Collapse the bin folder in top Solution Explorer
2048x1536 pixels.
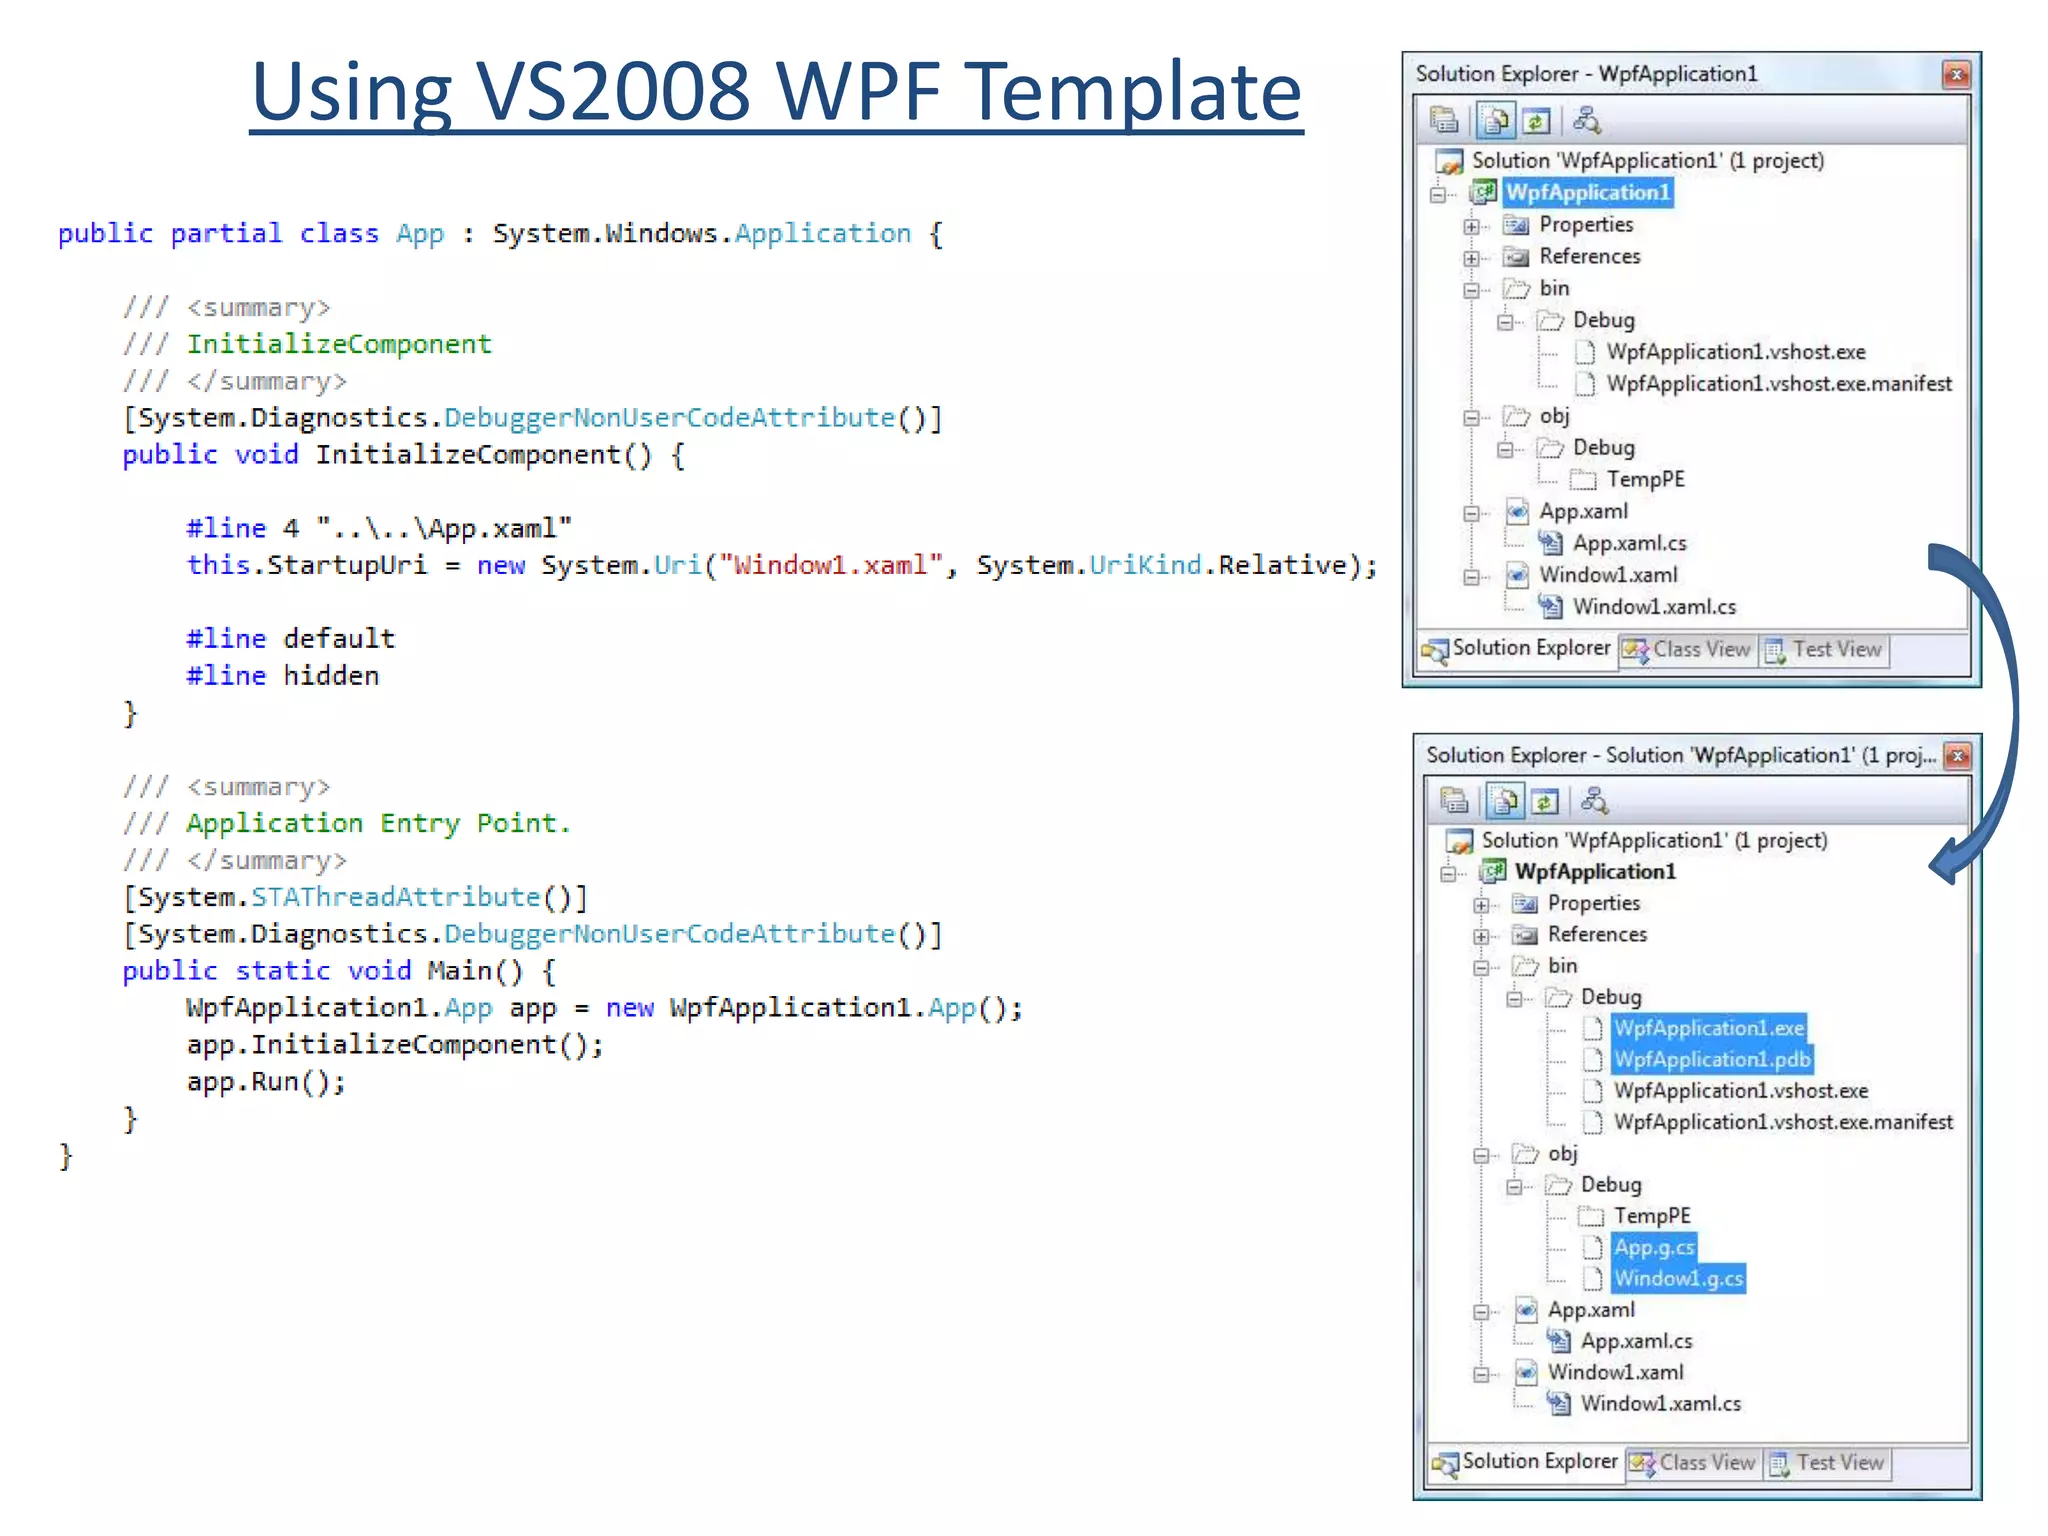click(x=1471, y=290)
